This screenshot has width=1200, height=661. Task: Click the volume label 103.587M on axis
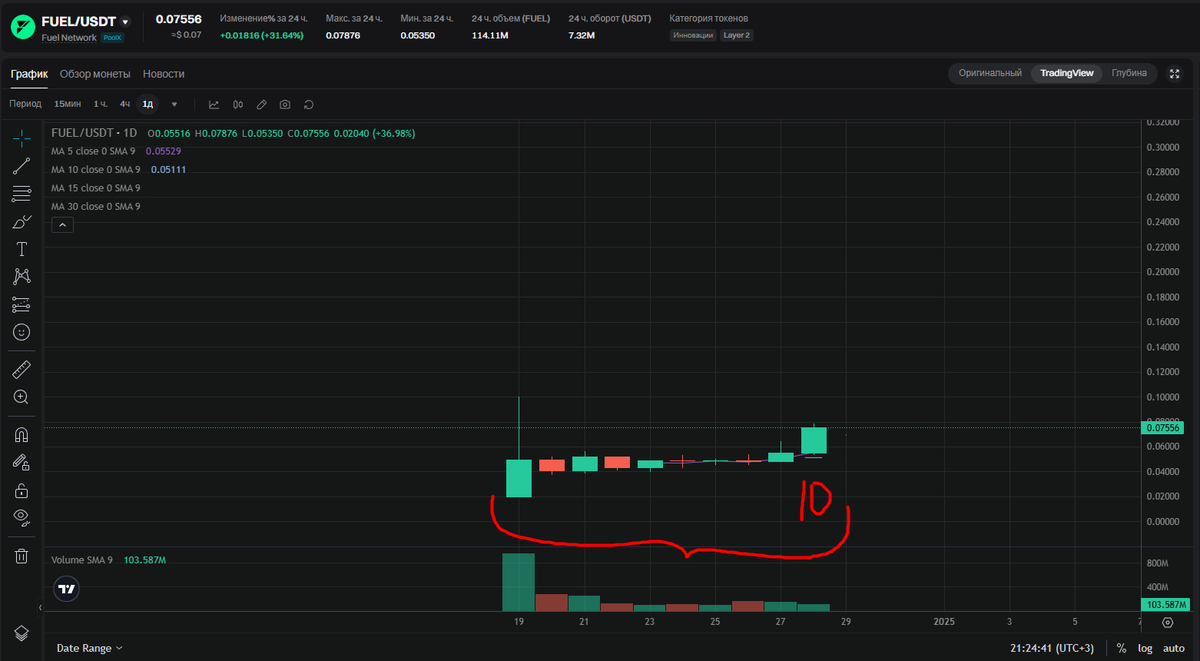pos(1164,605)
